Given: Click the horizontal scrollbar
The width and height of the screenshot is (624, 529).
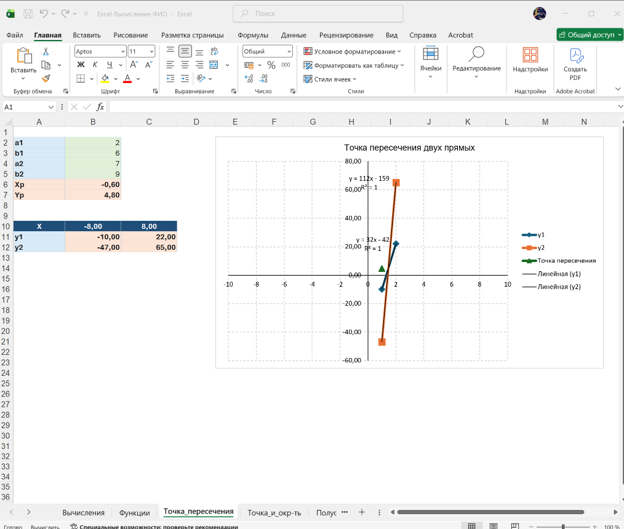Looking at the screenshot, I should pos(490,512).
